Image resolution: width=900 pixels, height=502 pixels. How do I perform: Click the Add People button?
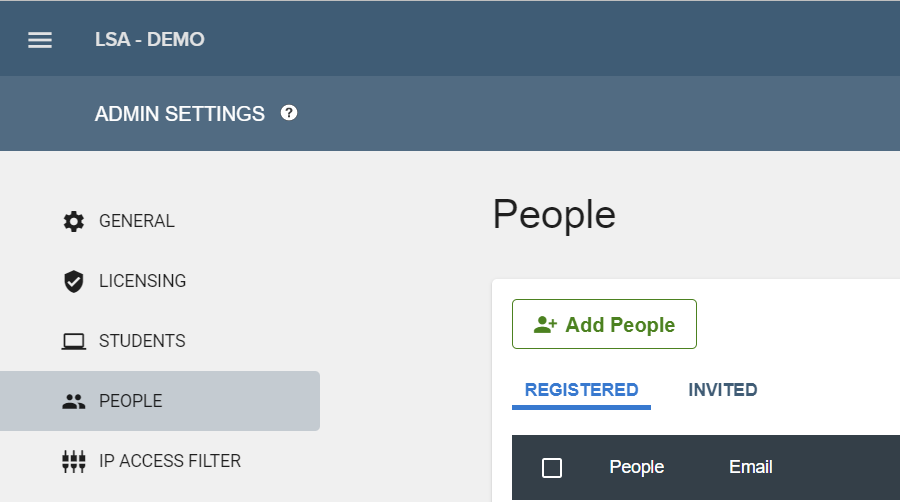point(604,324)
